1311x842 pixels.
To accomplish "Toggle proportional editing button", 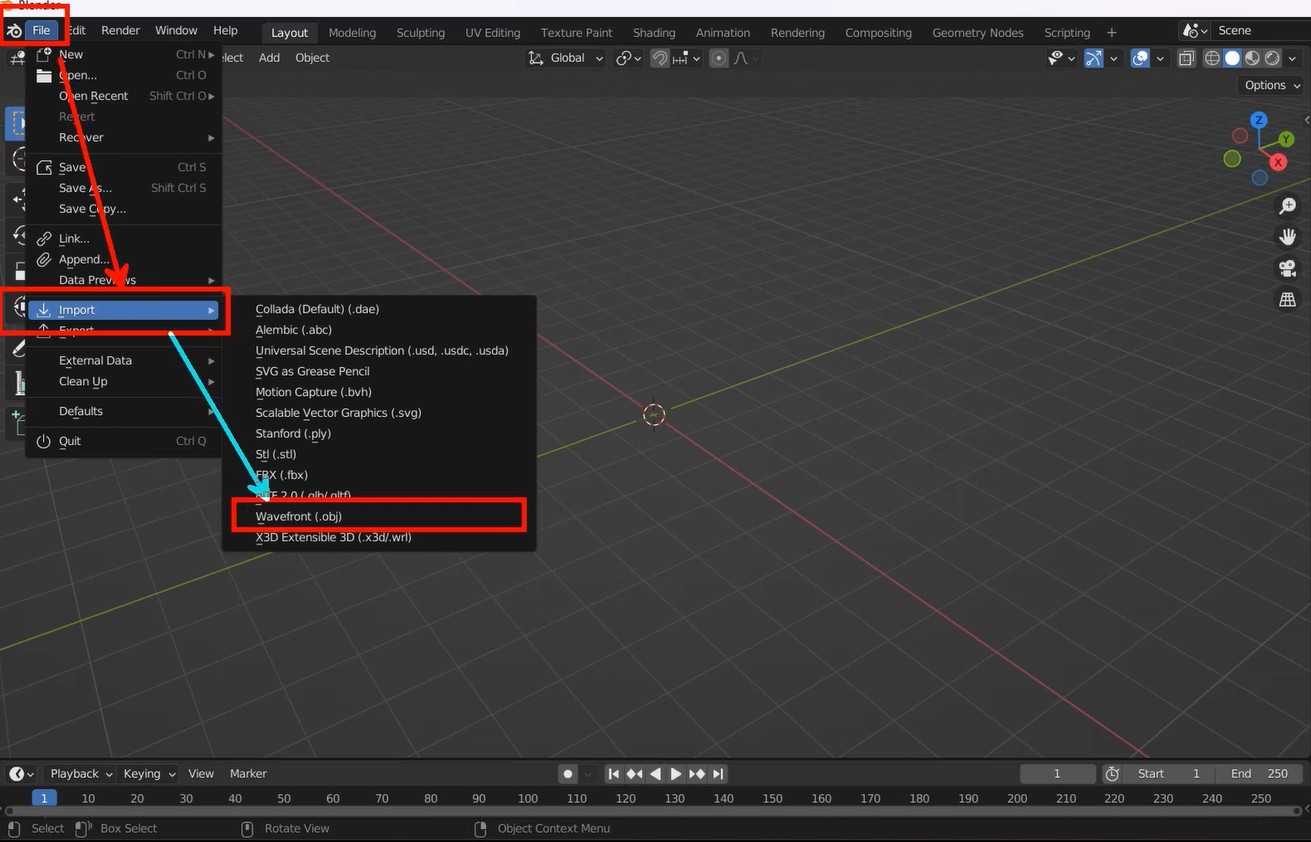I will pos(719,58).
